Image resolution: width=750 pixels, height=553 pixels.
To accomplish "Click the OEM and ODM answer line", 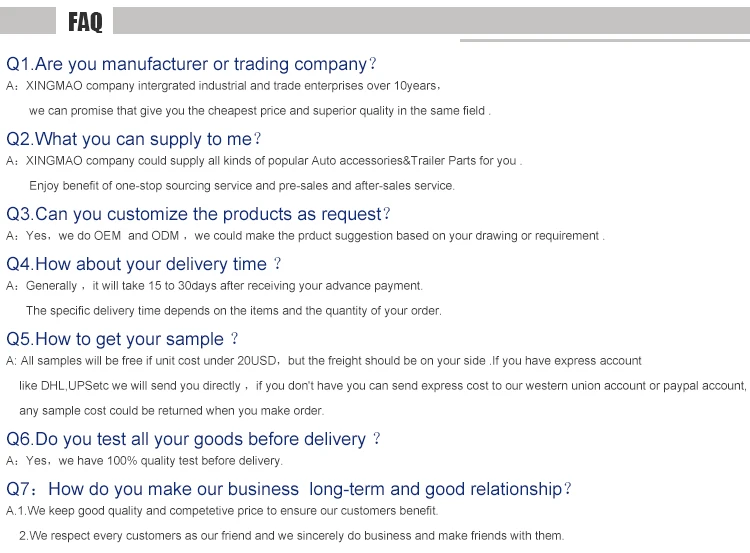I will (304, 236).
